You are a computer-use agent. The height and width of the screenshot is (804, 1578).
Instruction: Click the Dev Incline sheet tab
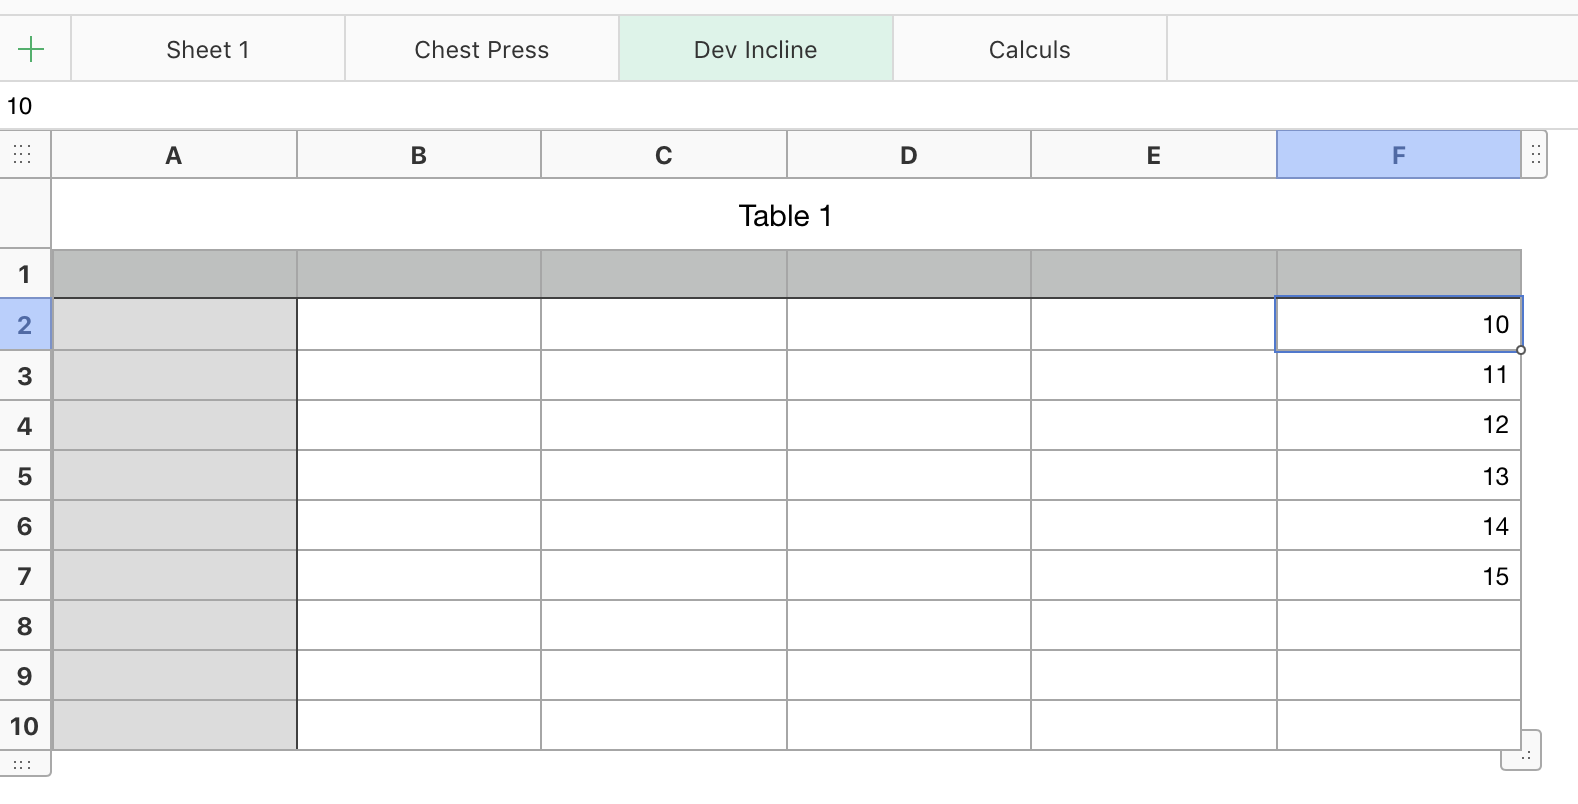pyautogui.click(x=755, y=50)
